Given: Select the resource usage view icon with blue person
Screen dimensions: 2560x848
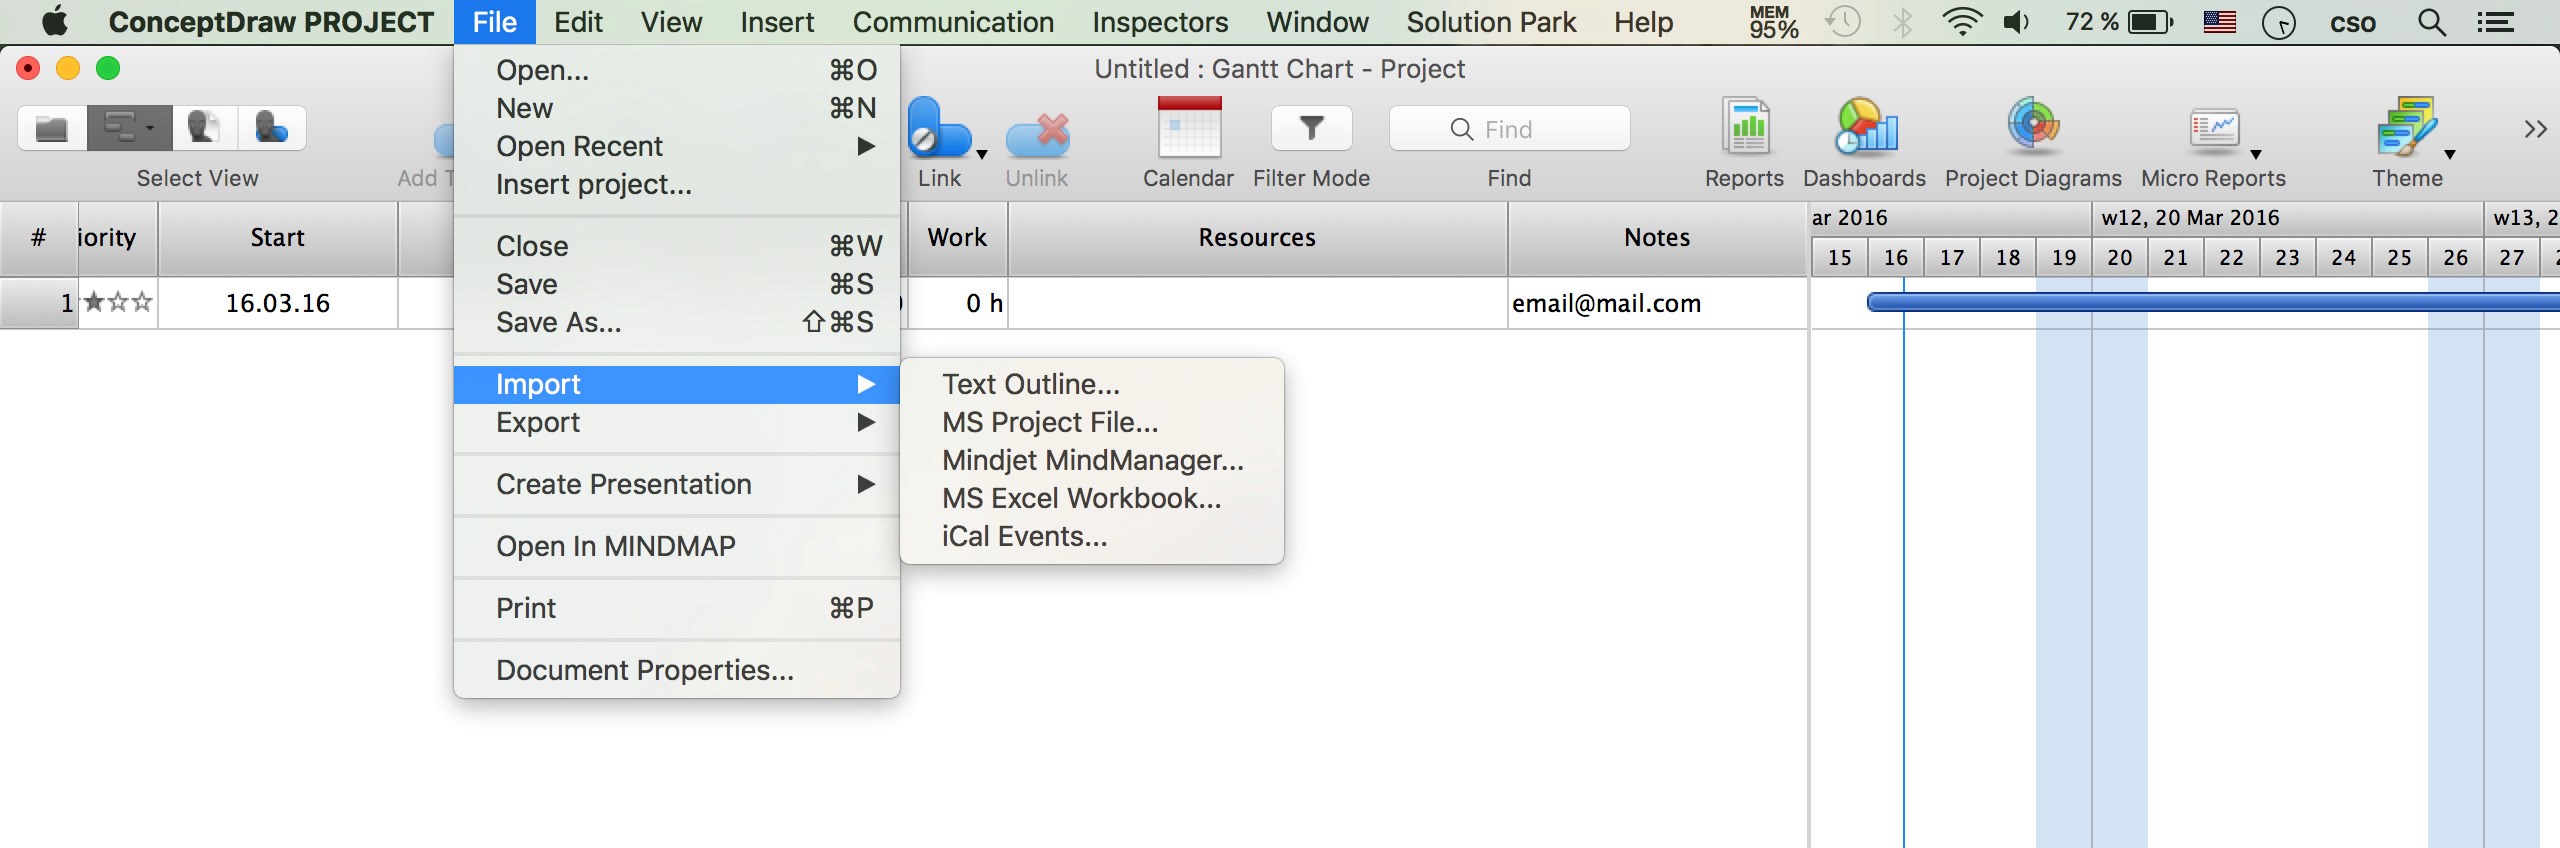Looking at the screenshot, I should pyautogui.click(x=271, y=128).
